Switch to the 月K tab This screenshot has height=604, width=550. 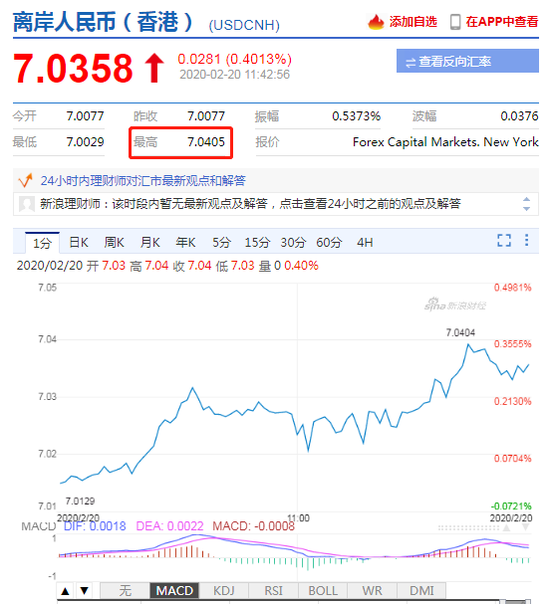(150, 242)
